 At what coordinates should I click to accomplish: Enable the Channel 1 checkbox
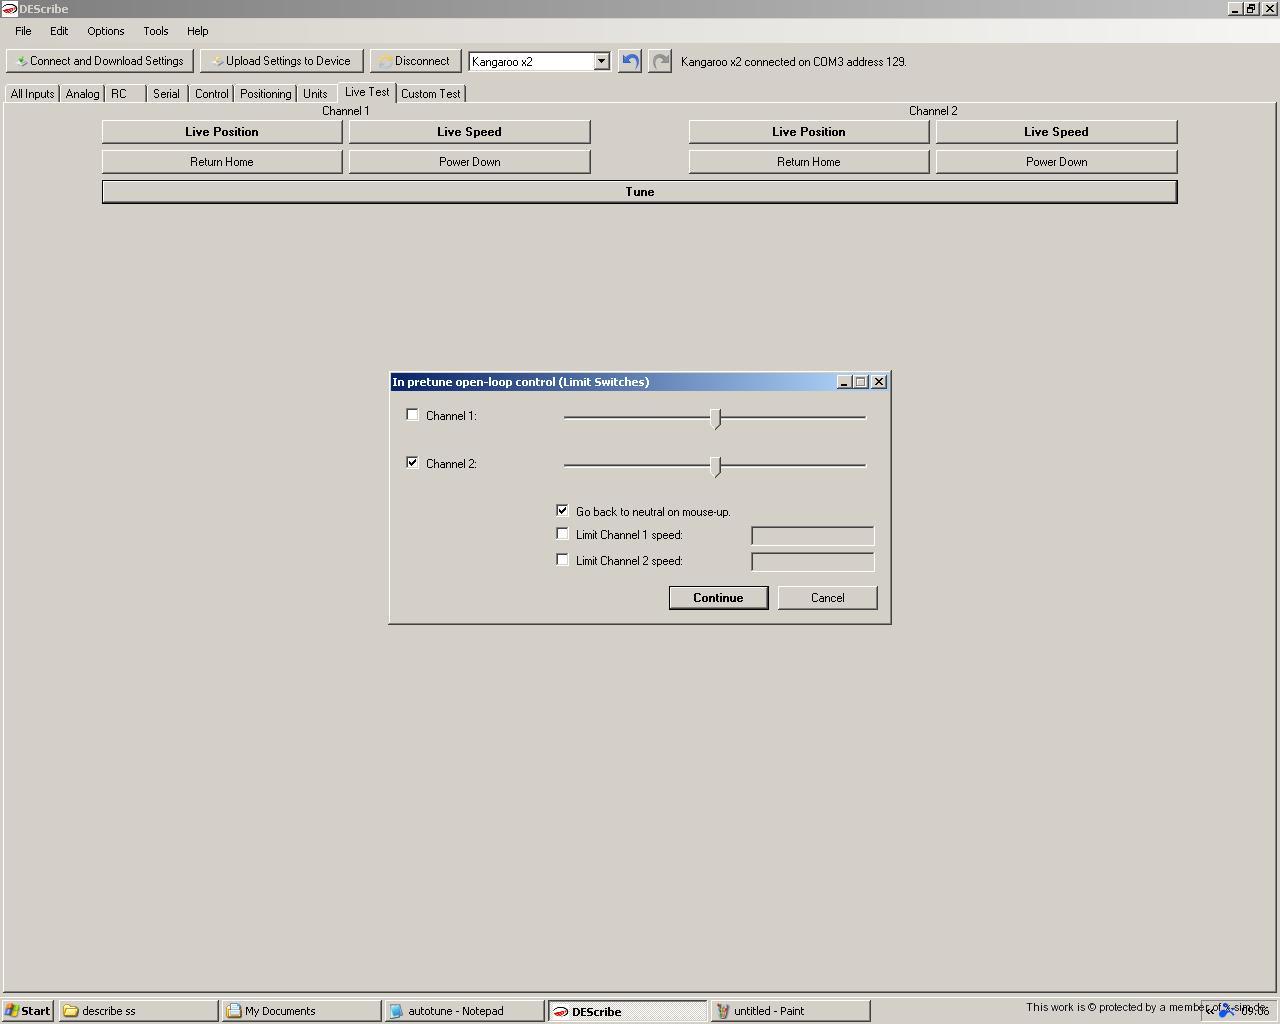[x=412, y=415]
